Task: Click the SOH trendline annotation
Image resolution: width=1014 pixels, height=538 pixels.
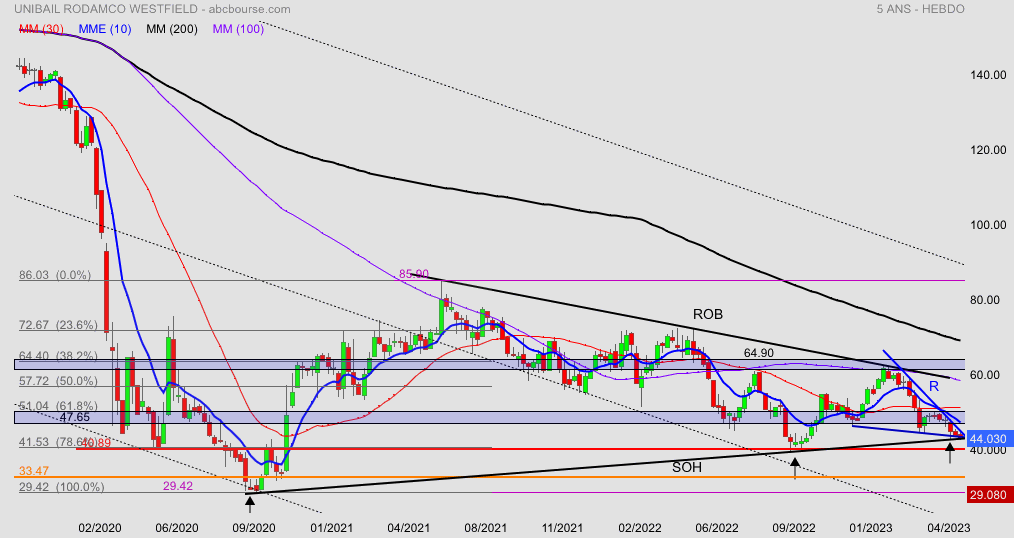Action: point(687,467)
